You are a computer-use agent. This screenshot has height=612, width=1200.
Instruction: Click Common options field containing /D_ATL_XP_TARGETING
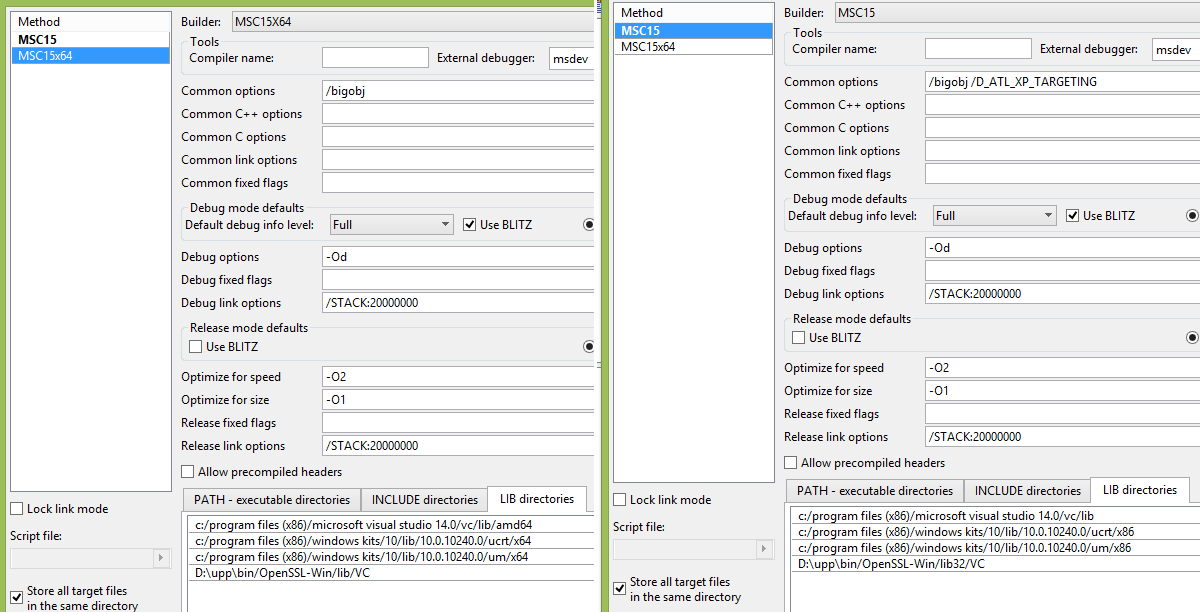tap(1060, 82)
